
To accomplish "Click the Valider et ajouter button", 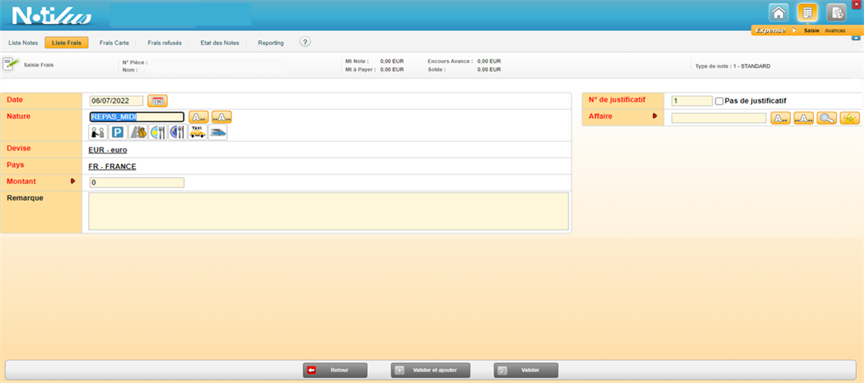I will [431, 370].
